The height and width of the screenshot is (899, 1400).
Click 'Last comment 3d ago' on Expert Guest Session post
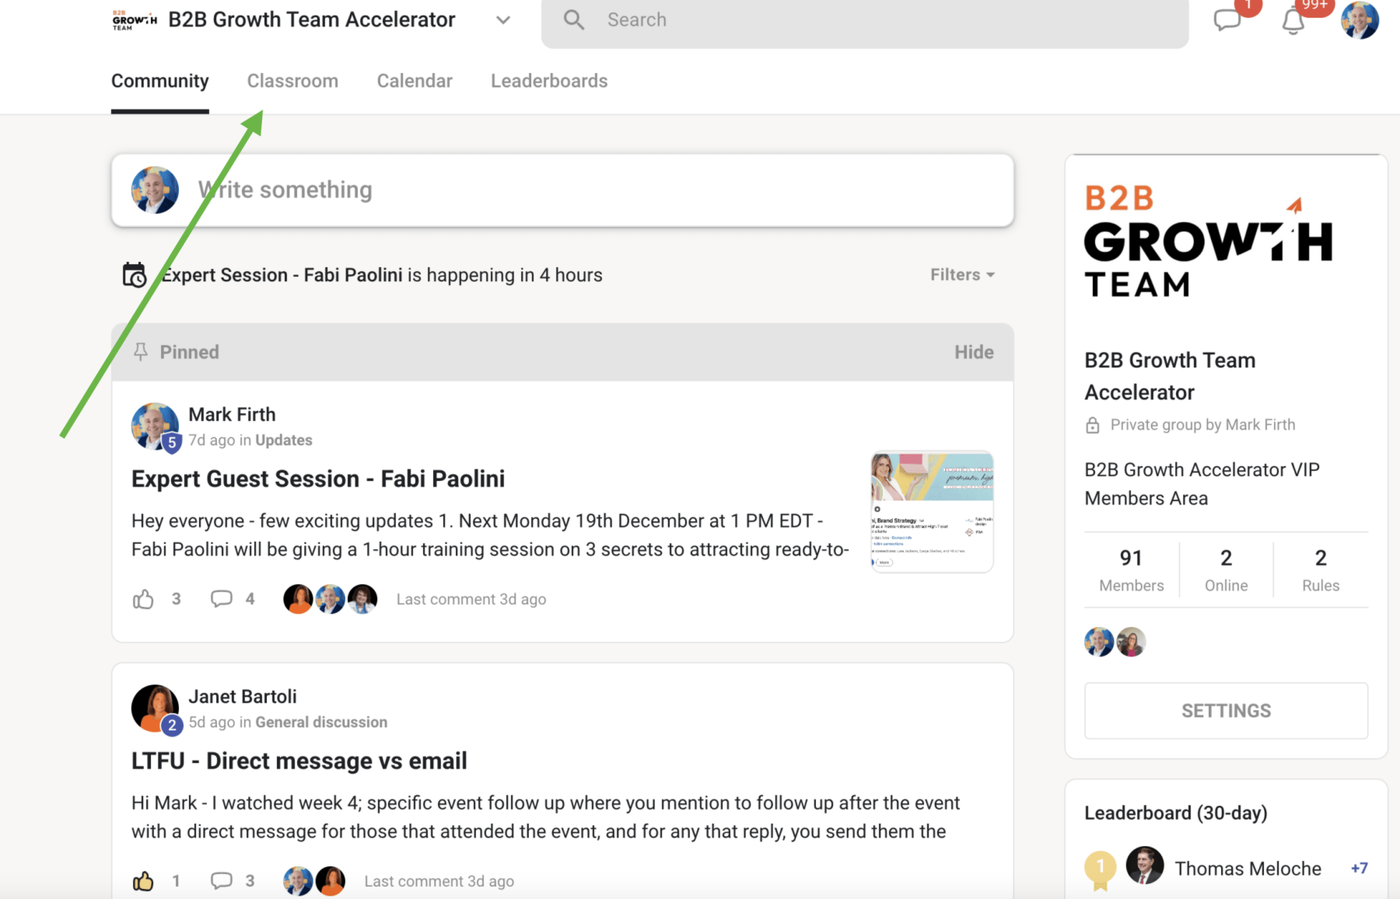click(x=471, y=599)
